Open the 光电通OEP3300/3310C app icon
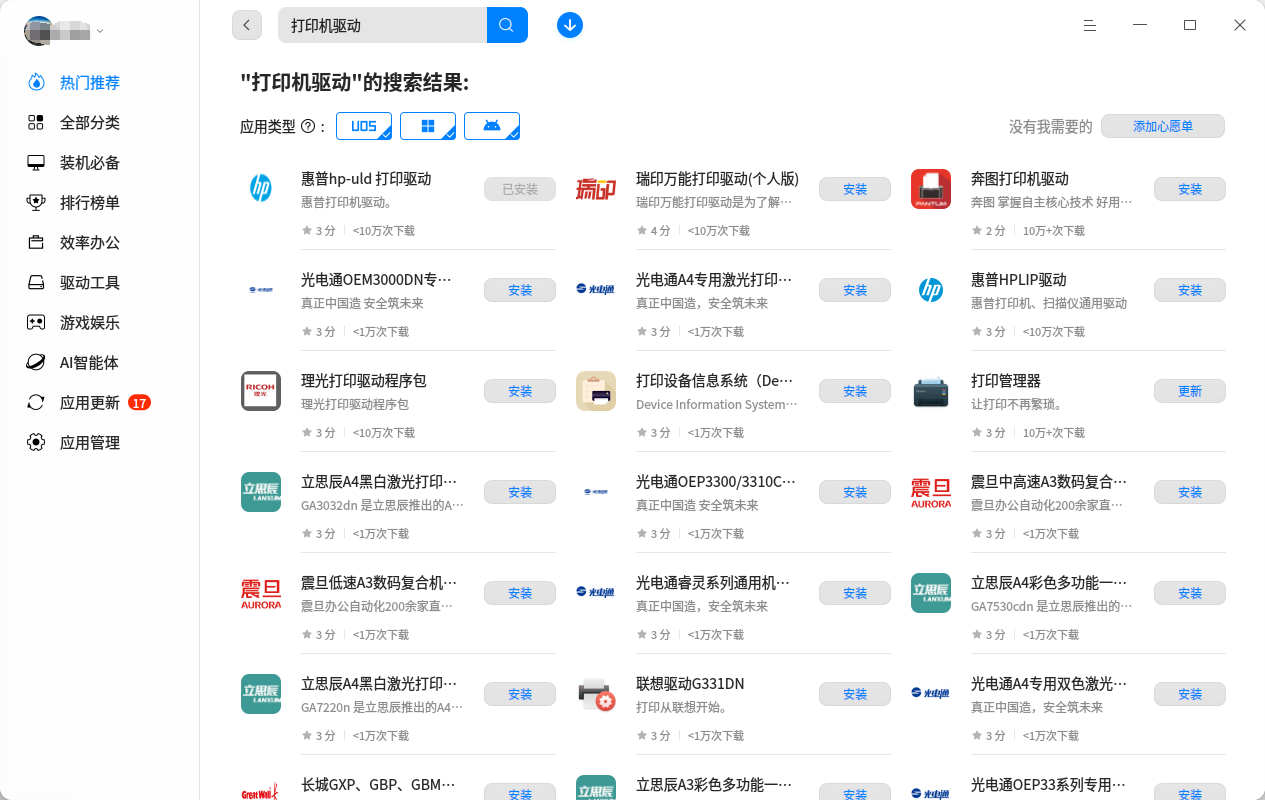Viewport: 1265px width, 800px height. point(596,492)
